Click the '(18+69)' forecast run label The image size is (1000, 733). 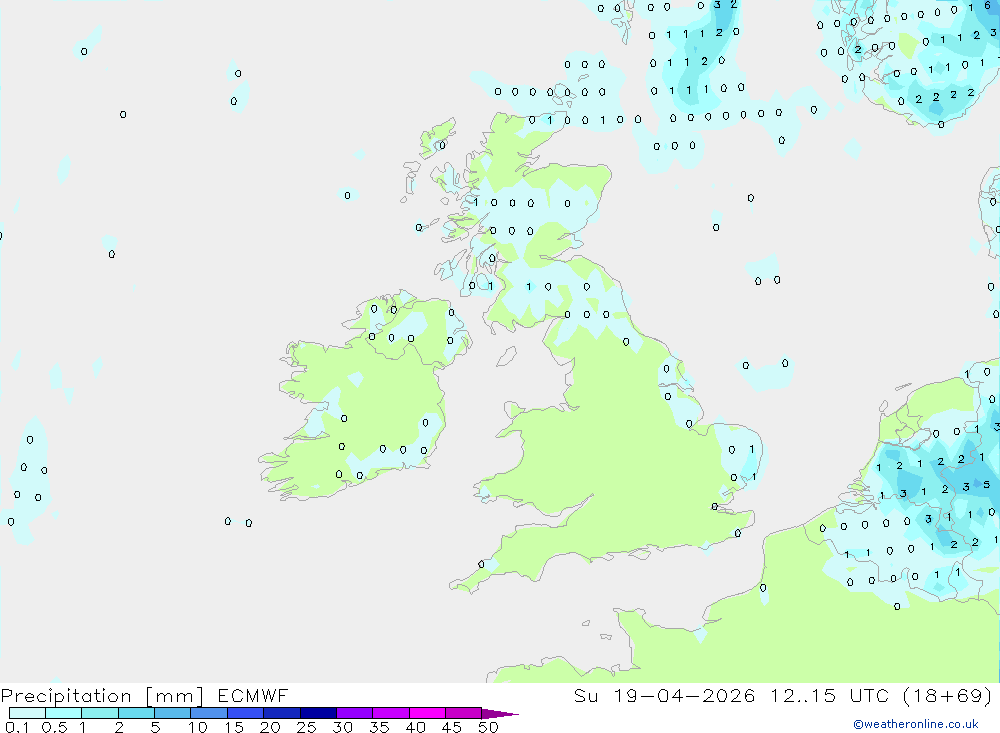948,695
